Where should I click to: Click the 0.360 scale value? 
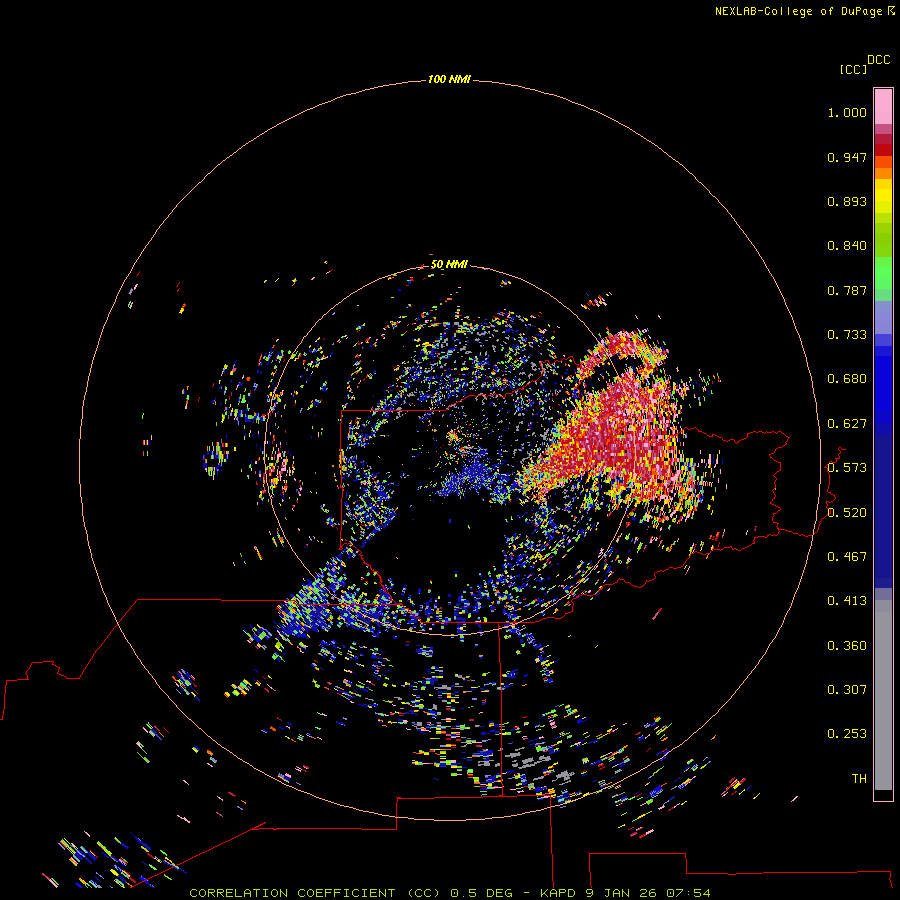click(847, 646)
